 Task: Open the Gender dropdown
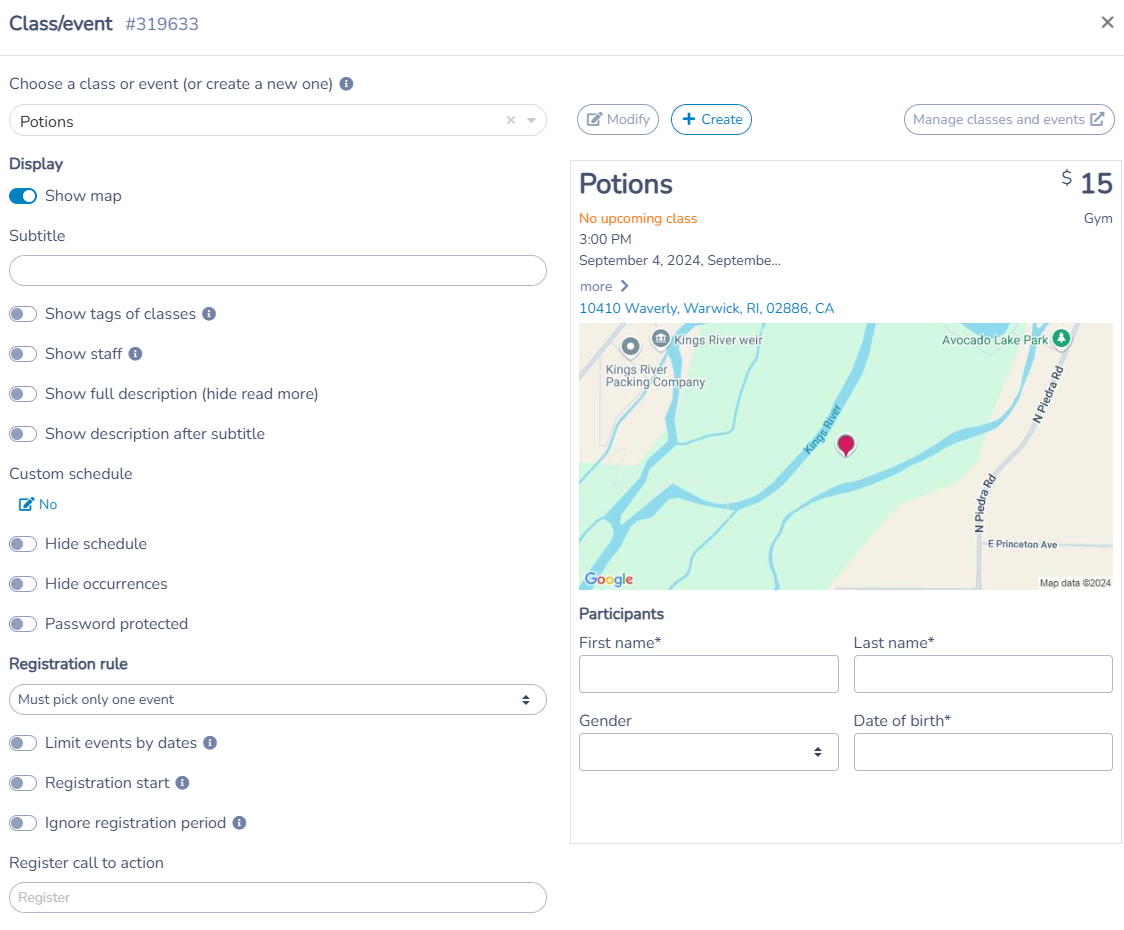coord(708,752)
